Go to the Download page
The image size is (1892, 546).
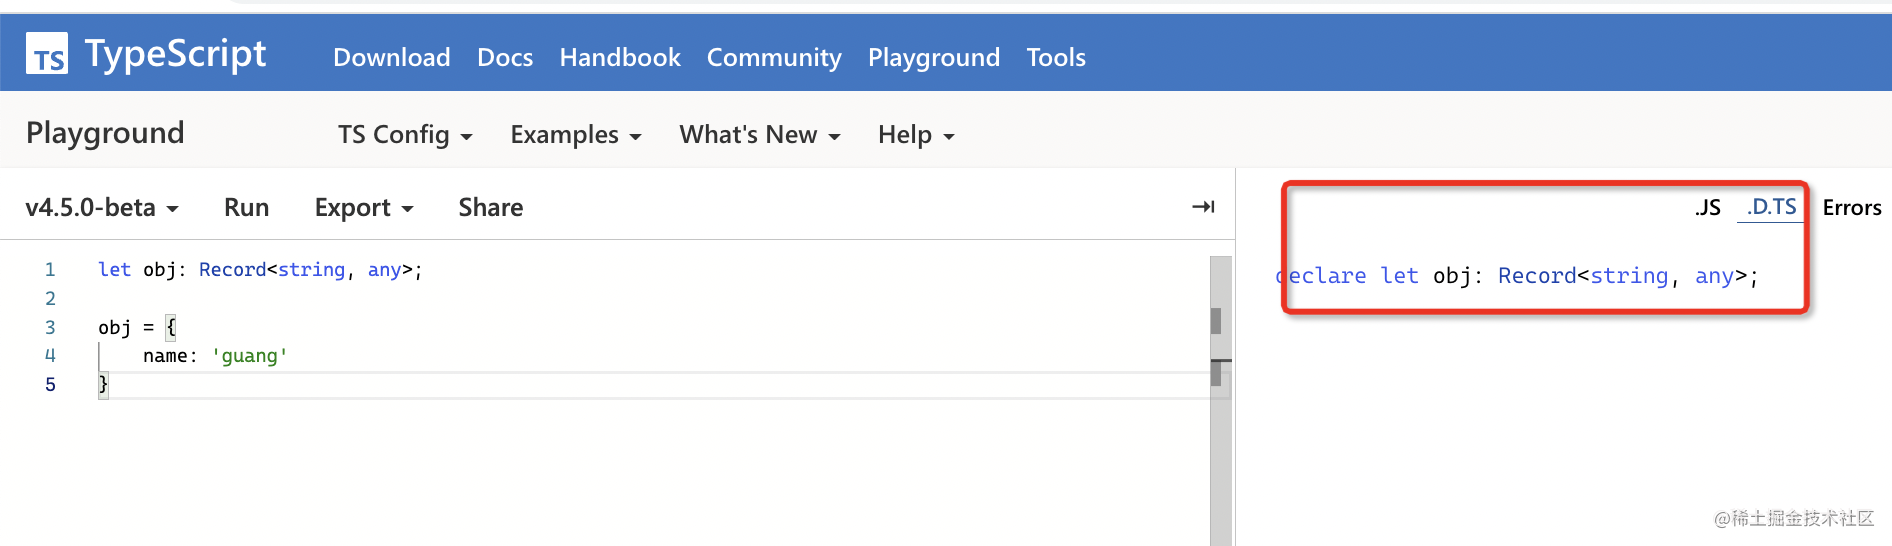391,58
